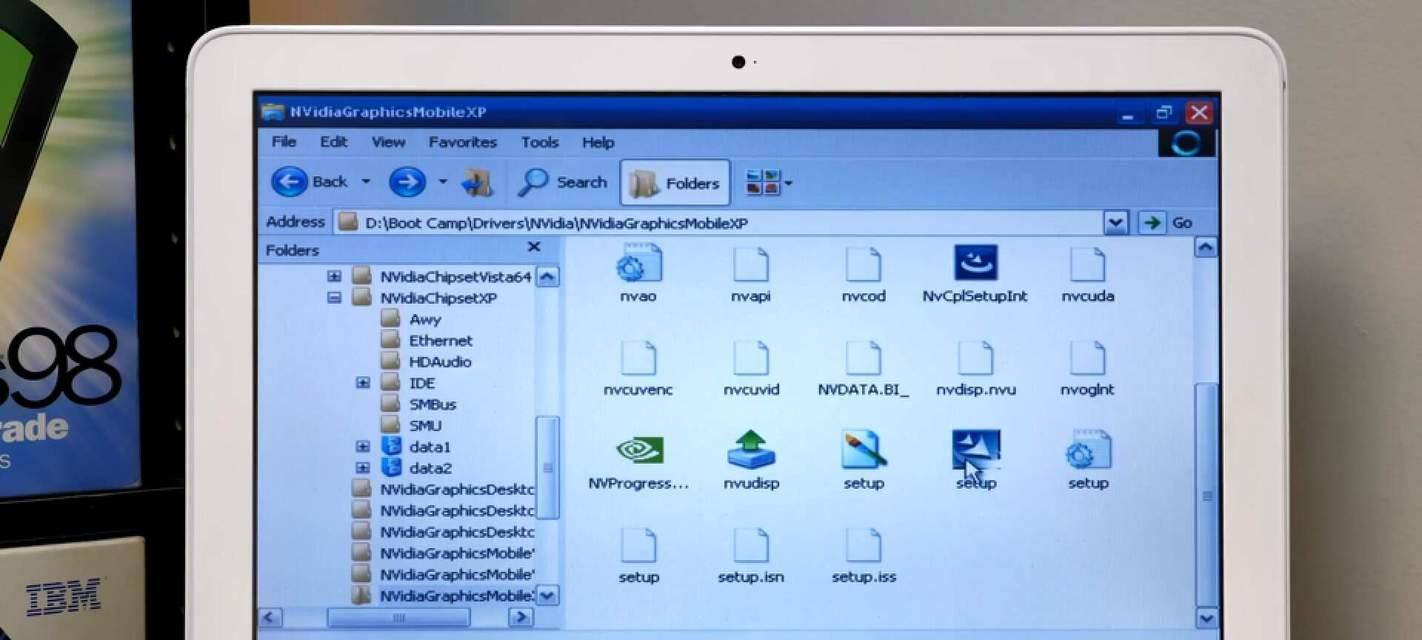
Task: Open the Search pane
Action: (x=563, y=182)
